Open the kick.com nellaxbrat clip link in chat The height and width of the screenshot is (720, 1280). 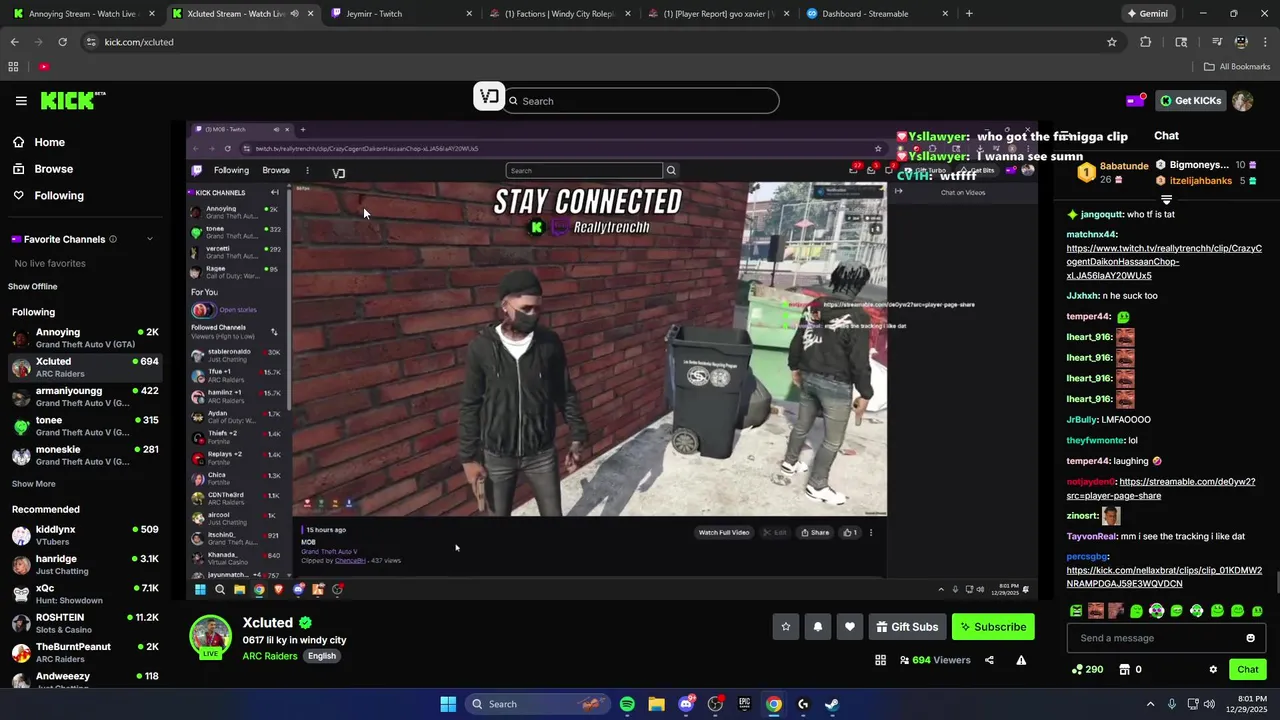click(x=1165, y=577)
